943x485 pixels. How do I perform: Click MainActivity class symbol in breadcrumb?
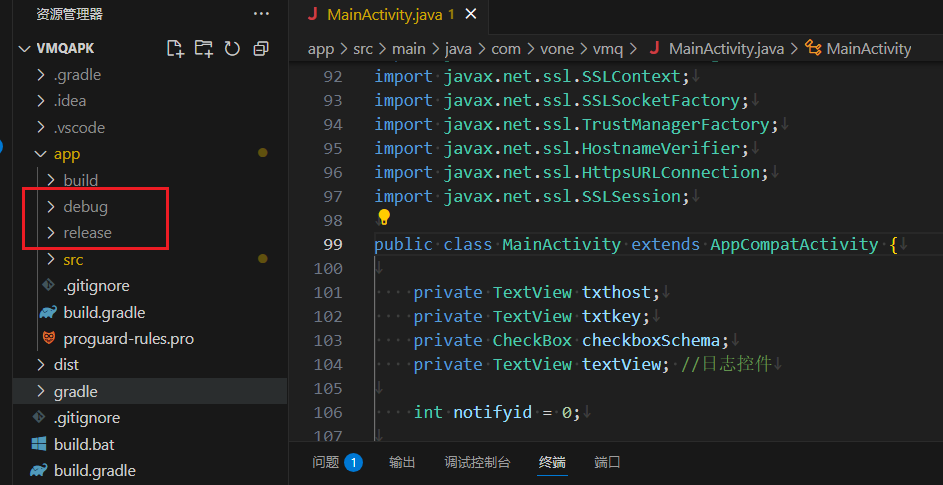tap(868, 48)
